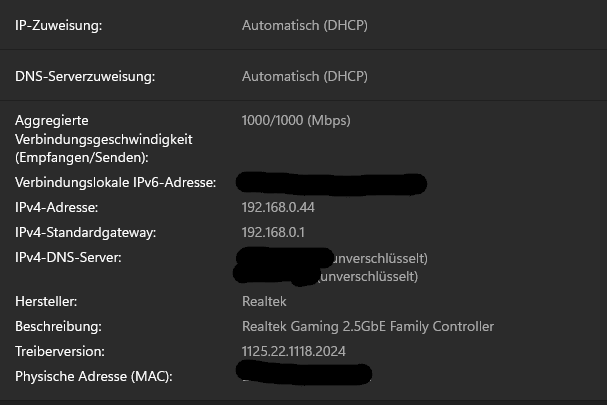This screenshot has width=607, height=405.
Task: Select the 1000/1000 (Mbps) speed value
Action: coord(295,121)
